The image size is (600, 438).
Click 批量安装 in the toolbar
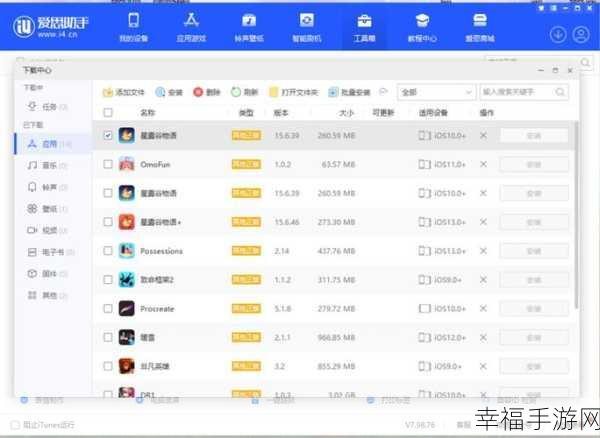tap(349, 92)
